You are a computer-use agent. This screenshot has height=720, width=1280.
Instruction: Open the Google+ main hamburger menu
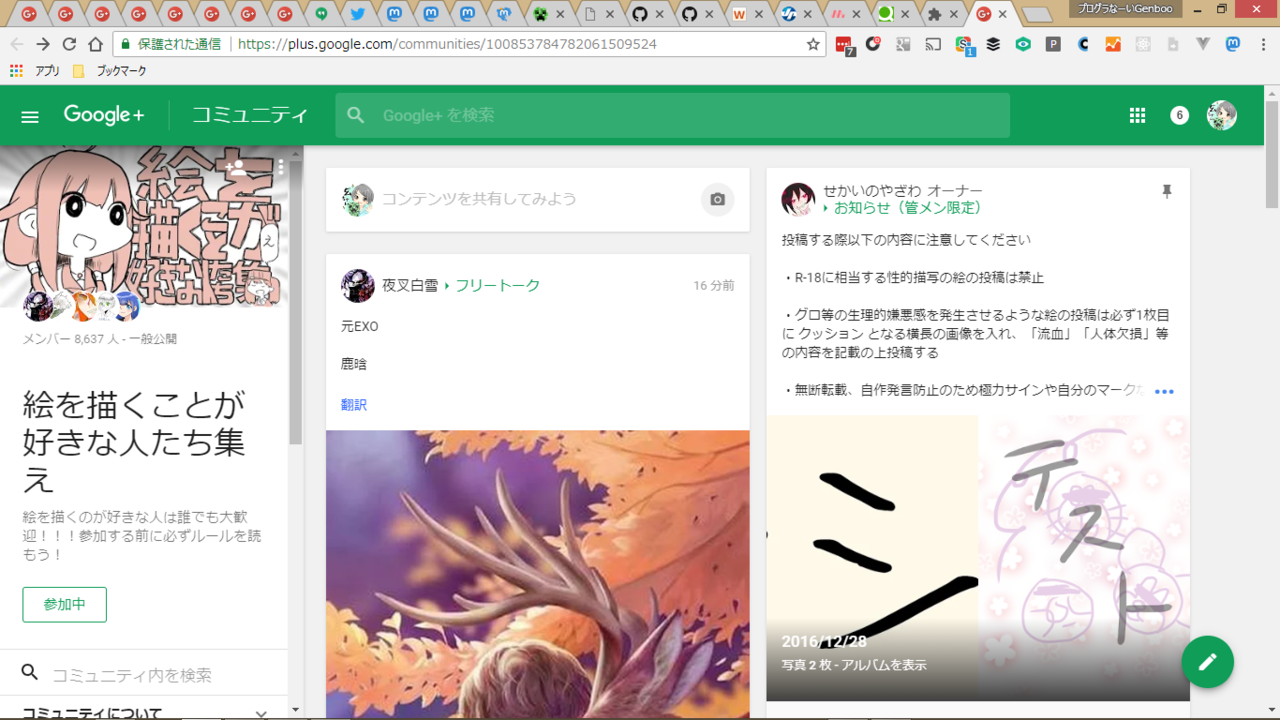click(x=30, y=116)
